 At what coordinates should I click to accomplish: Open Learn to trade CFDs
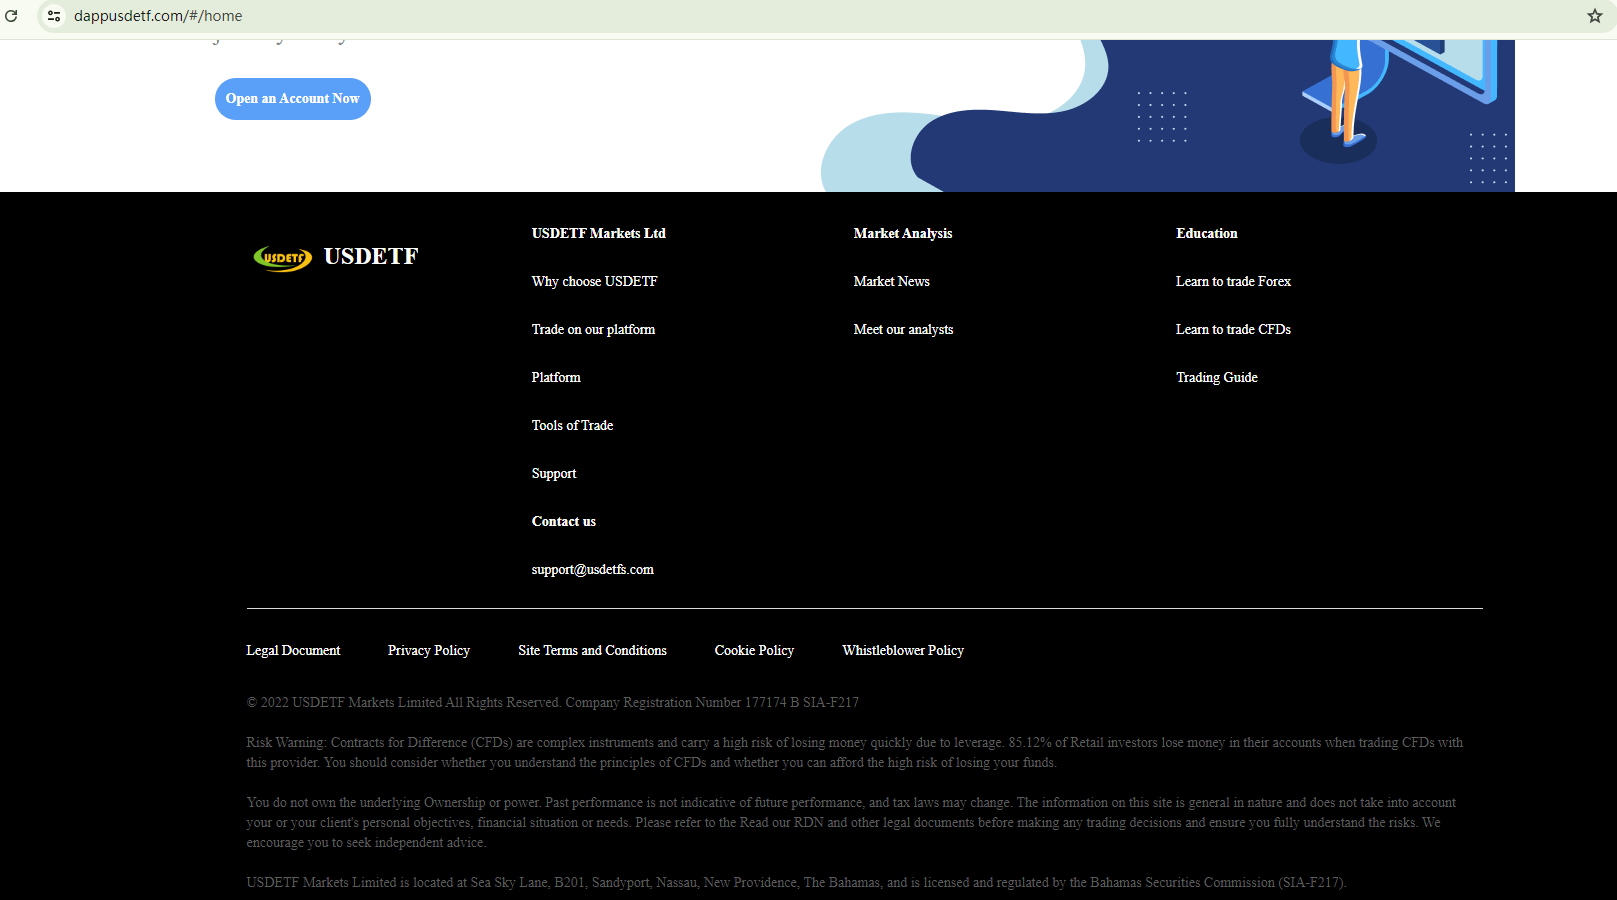pyautogui.click(x=1234, y=330)
